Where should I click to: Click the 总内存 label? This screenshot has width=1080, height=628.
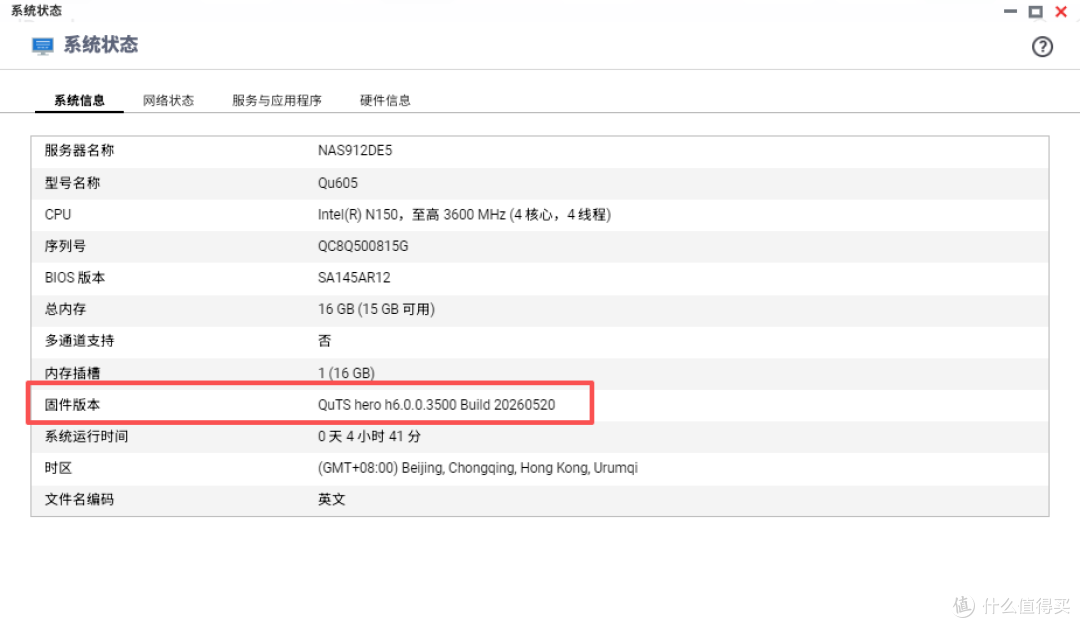click(65, 309)
